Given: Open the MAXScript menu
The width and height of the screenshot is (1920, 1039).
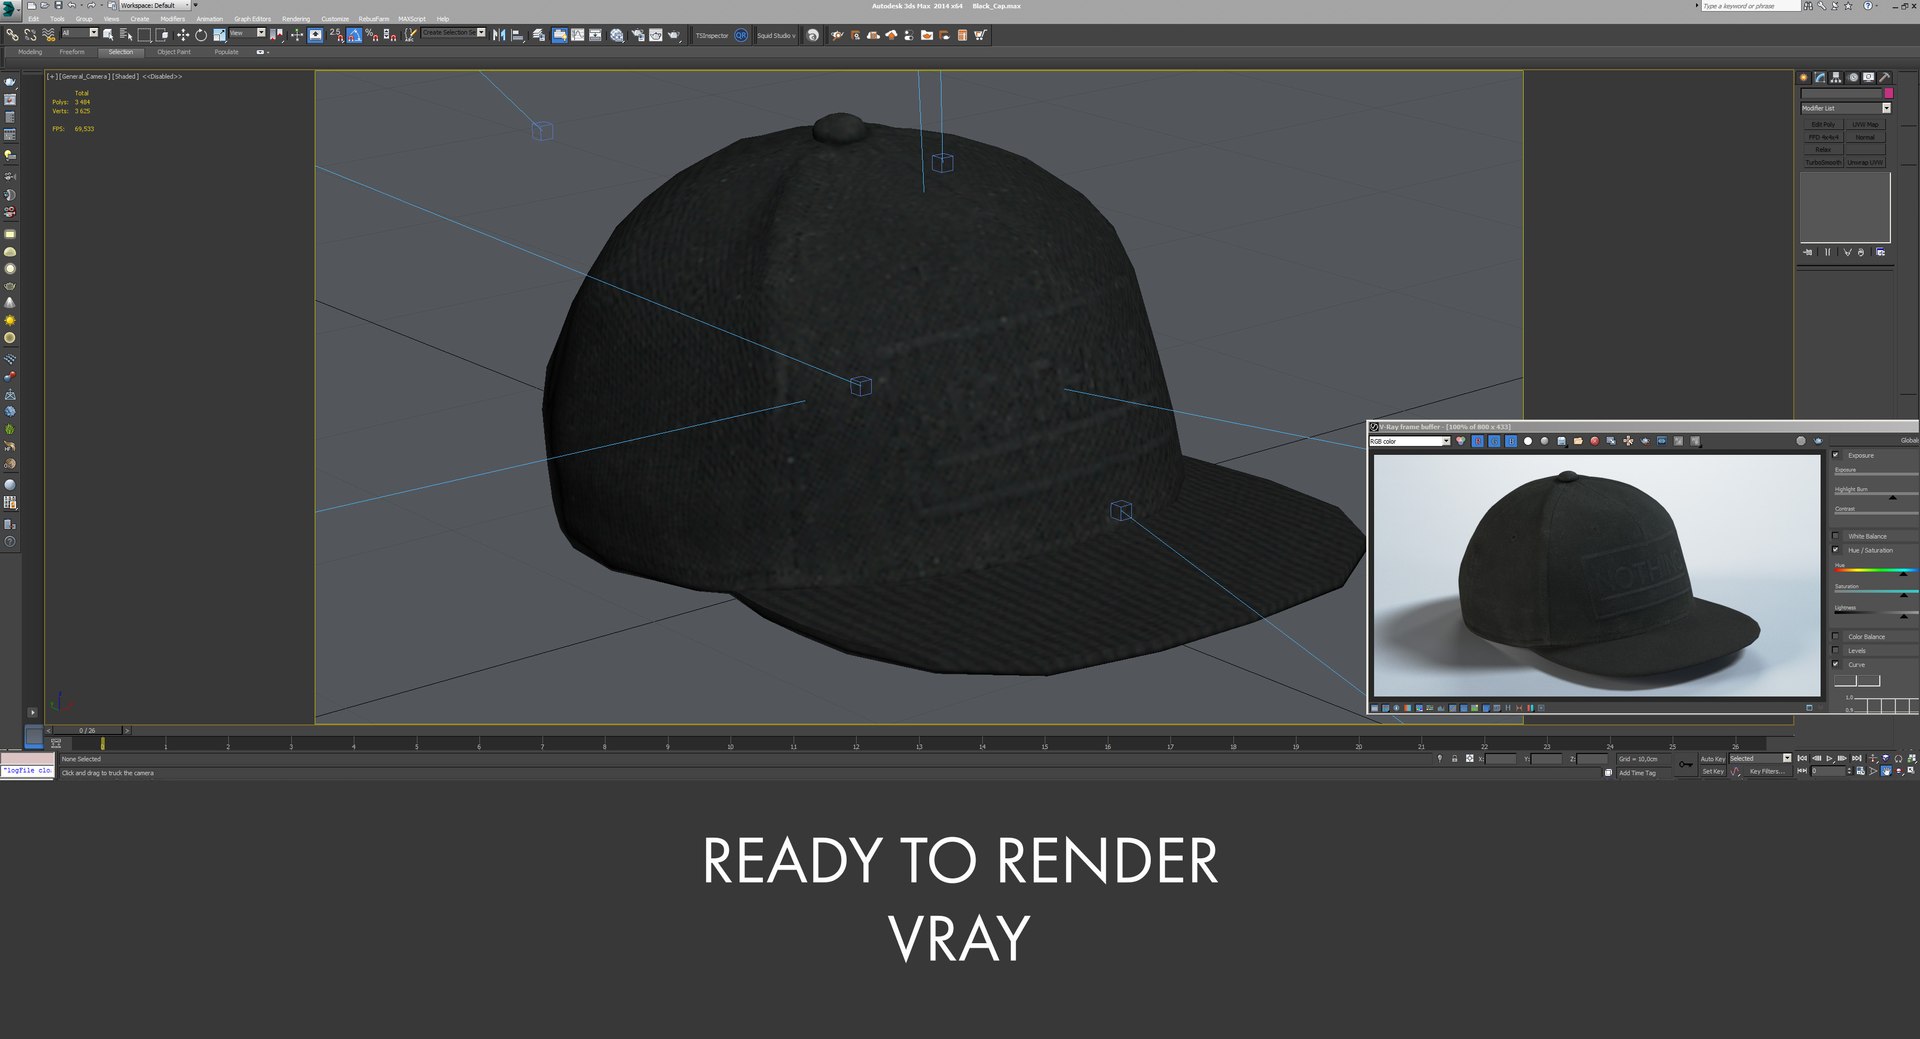Looking at the screenshot, I should click(x=411, y=19).
